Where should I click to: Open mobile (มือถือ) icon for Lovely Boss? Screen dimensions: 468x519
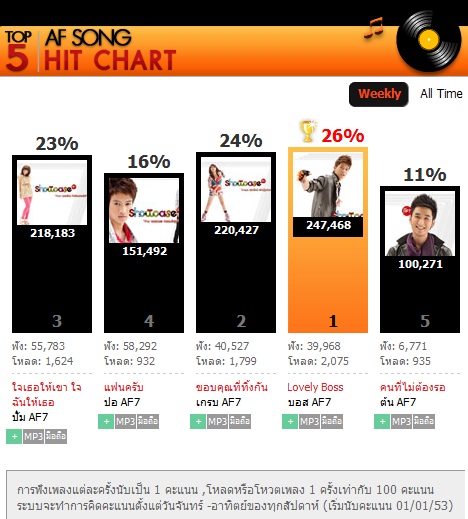pyautogui.click(x=332, y=421)
